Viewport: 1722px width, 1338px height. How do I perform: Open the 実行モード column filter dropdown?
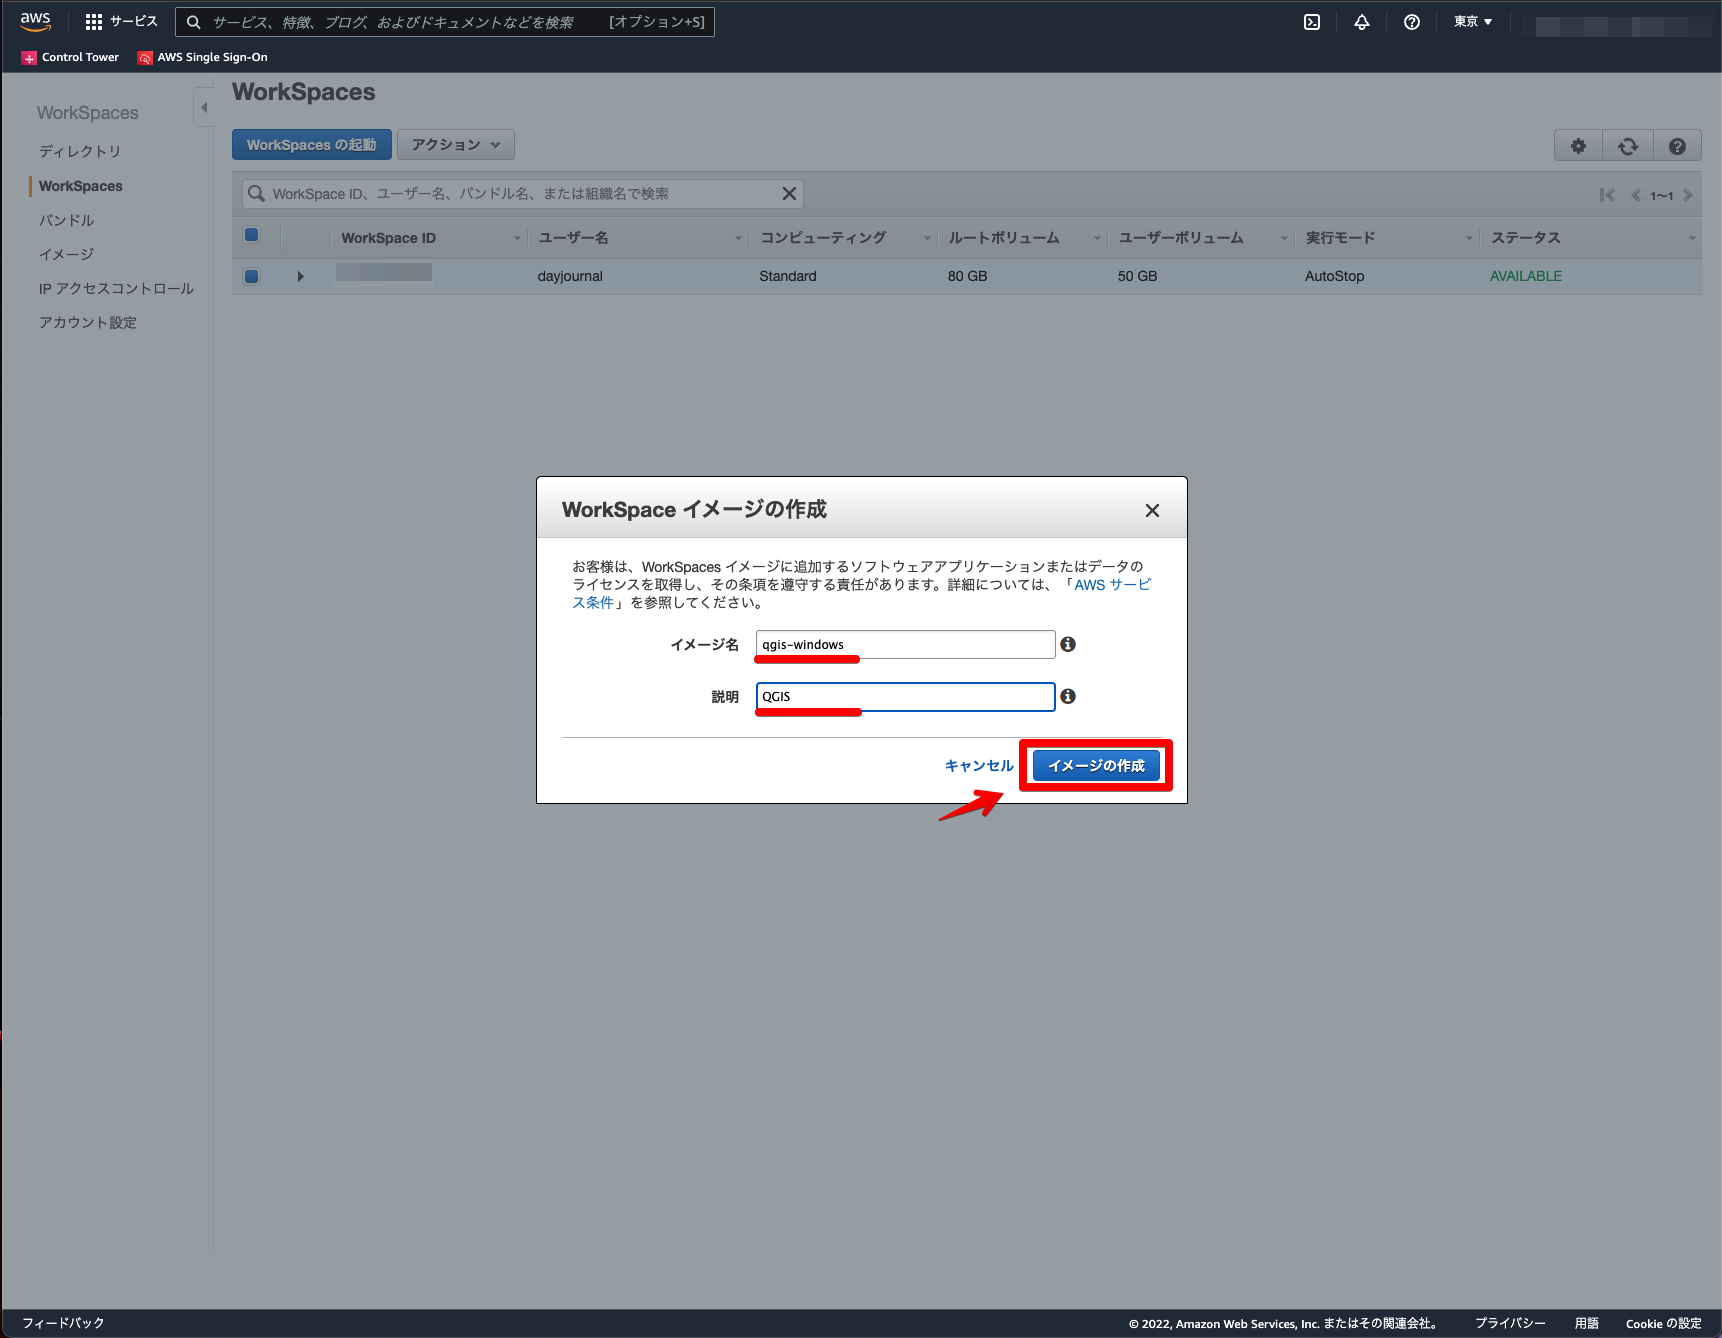[1470, 238]
